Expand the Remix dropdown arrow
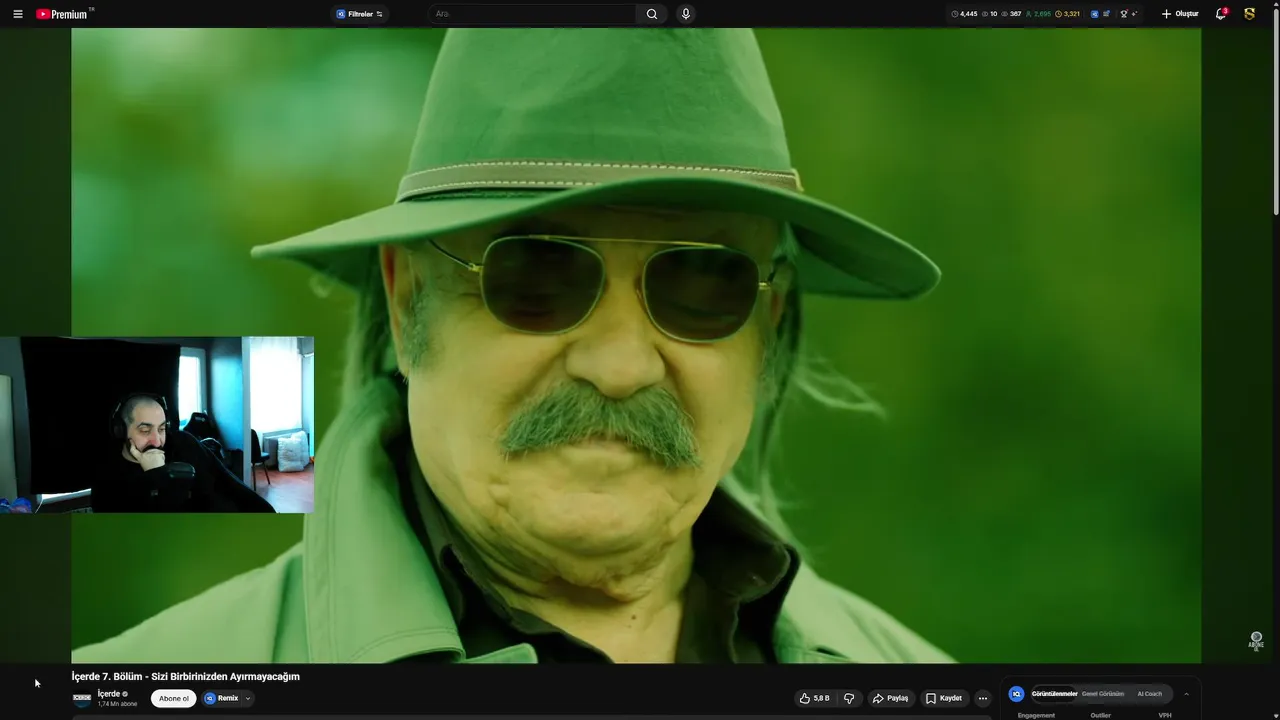Viewport: 1280px width, 720px height. pos(248,698)
